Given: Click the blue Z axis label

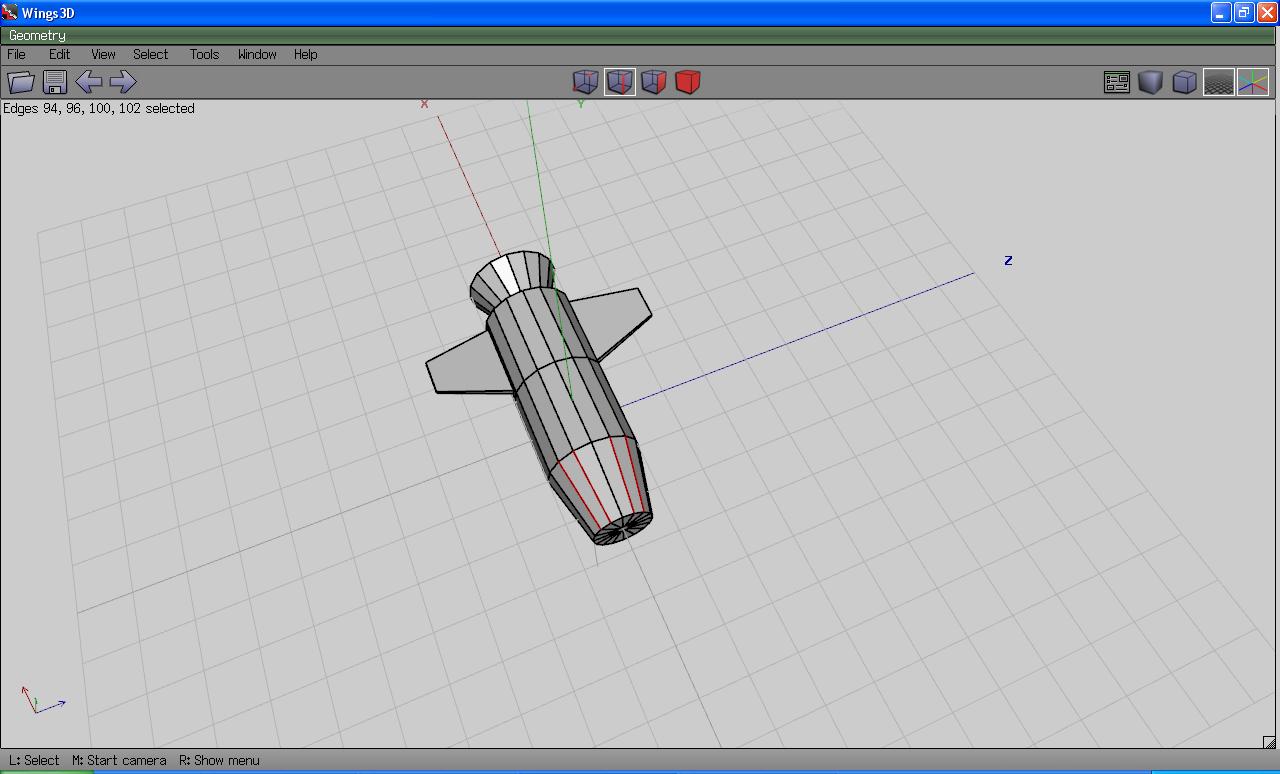Looking at the screenshot, I should tap(1008, 260).
